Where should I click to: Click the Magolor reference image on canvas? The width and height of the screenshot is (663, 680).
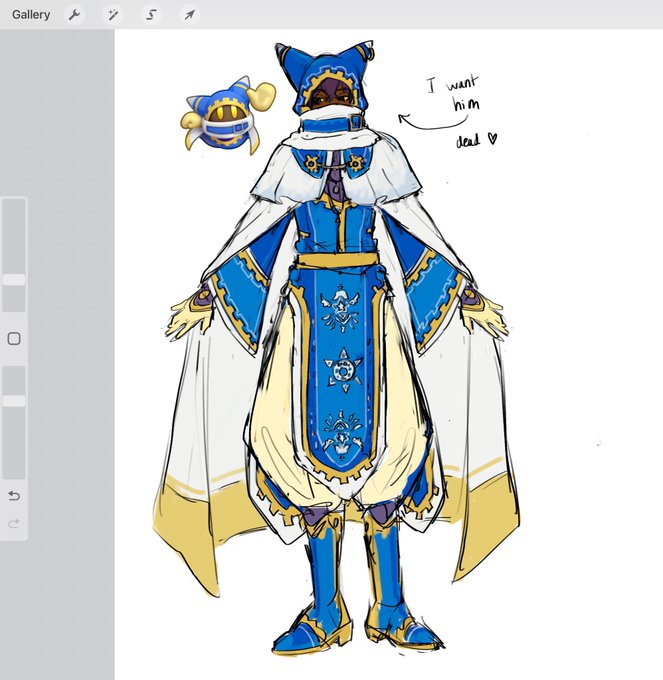pos(228,116)
